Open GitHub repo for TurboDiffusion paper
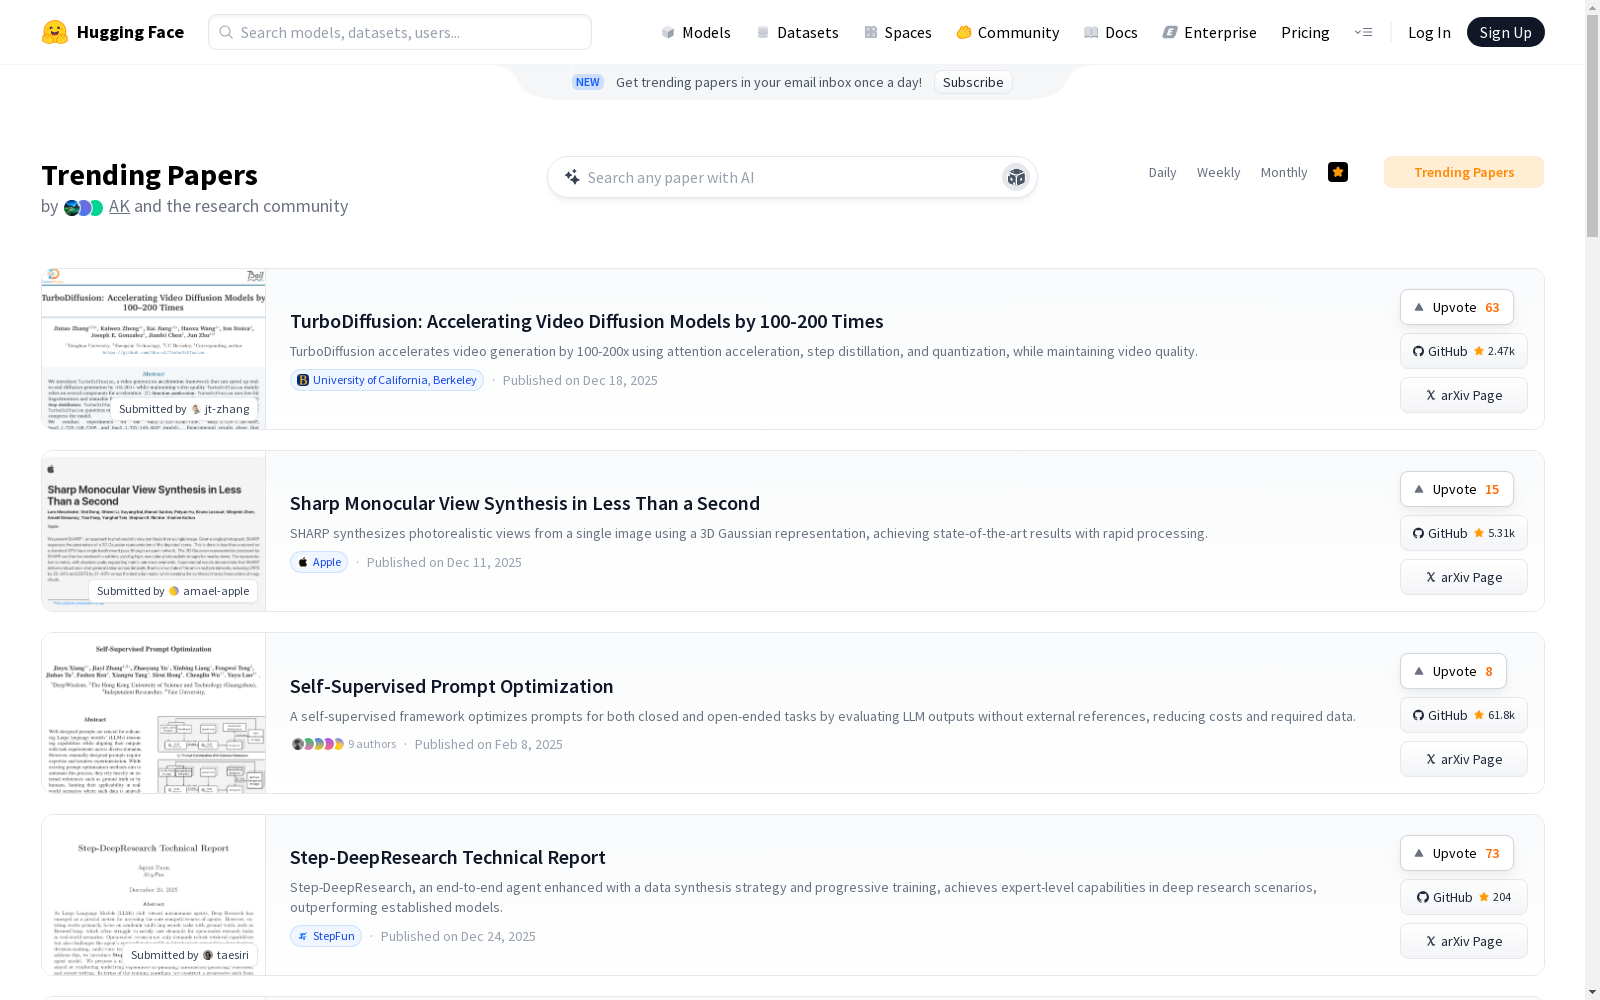1600x1000 pixels. [x=1463, y=351]
